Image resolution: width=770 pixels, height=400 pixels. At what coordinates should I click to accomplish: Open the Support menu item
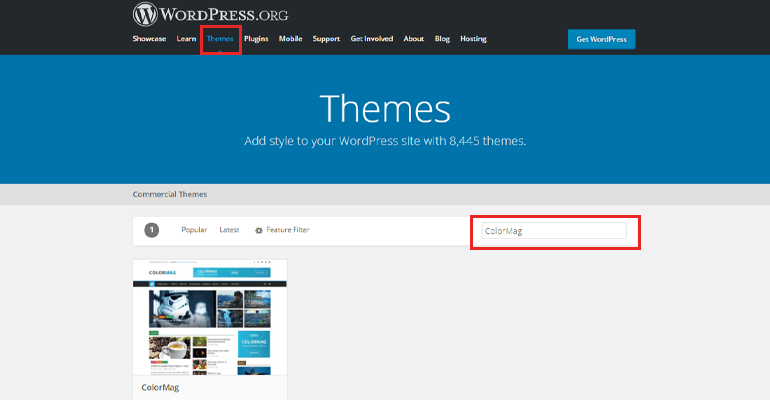pos(326,39)
